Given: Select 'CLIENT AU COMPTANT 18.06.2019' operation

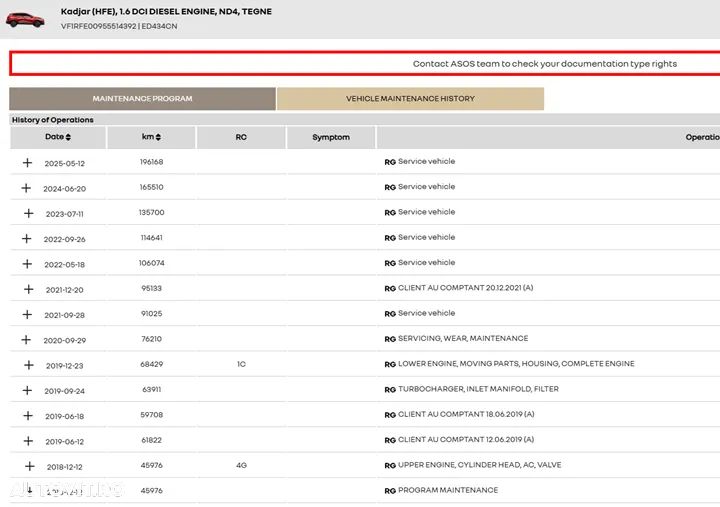Looking at the screenshot, I should pyautogui.click(x=466, y=414).
